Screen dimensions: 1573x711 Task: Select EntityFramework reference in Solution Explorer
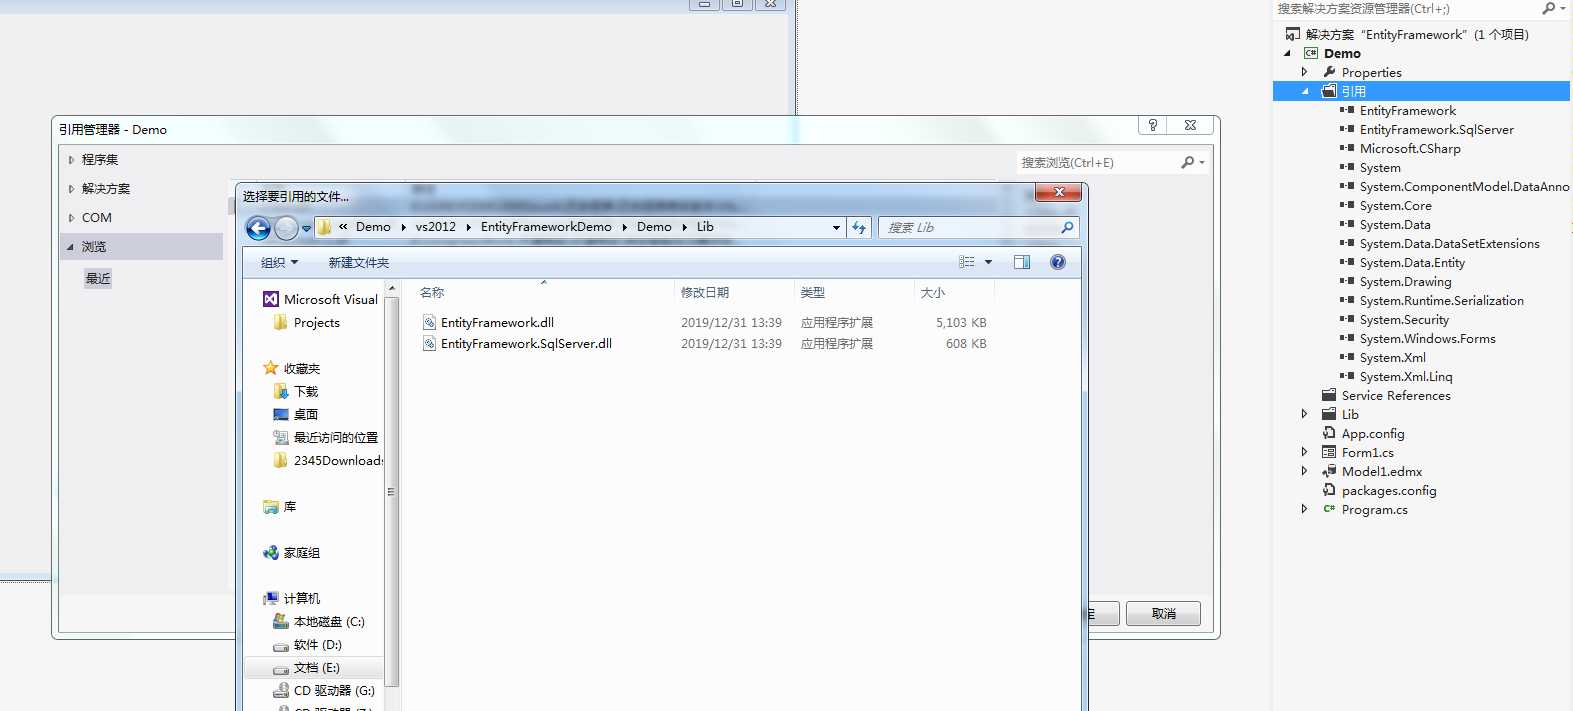click(1407, 110)
